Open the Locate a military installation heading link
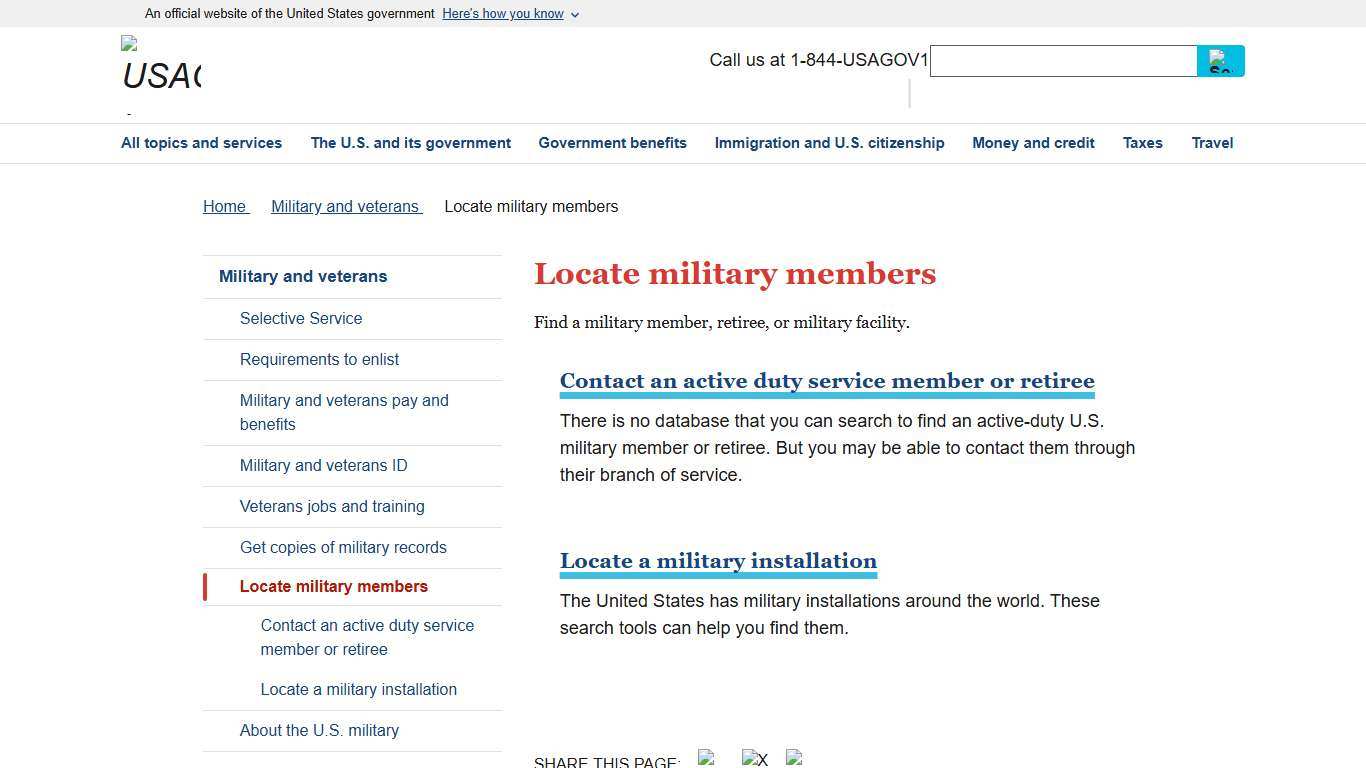The width and height of the screenshot is (1366, 768). [x=718, y=561]
